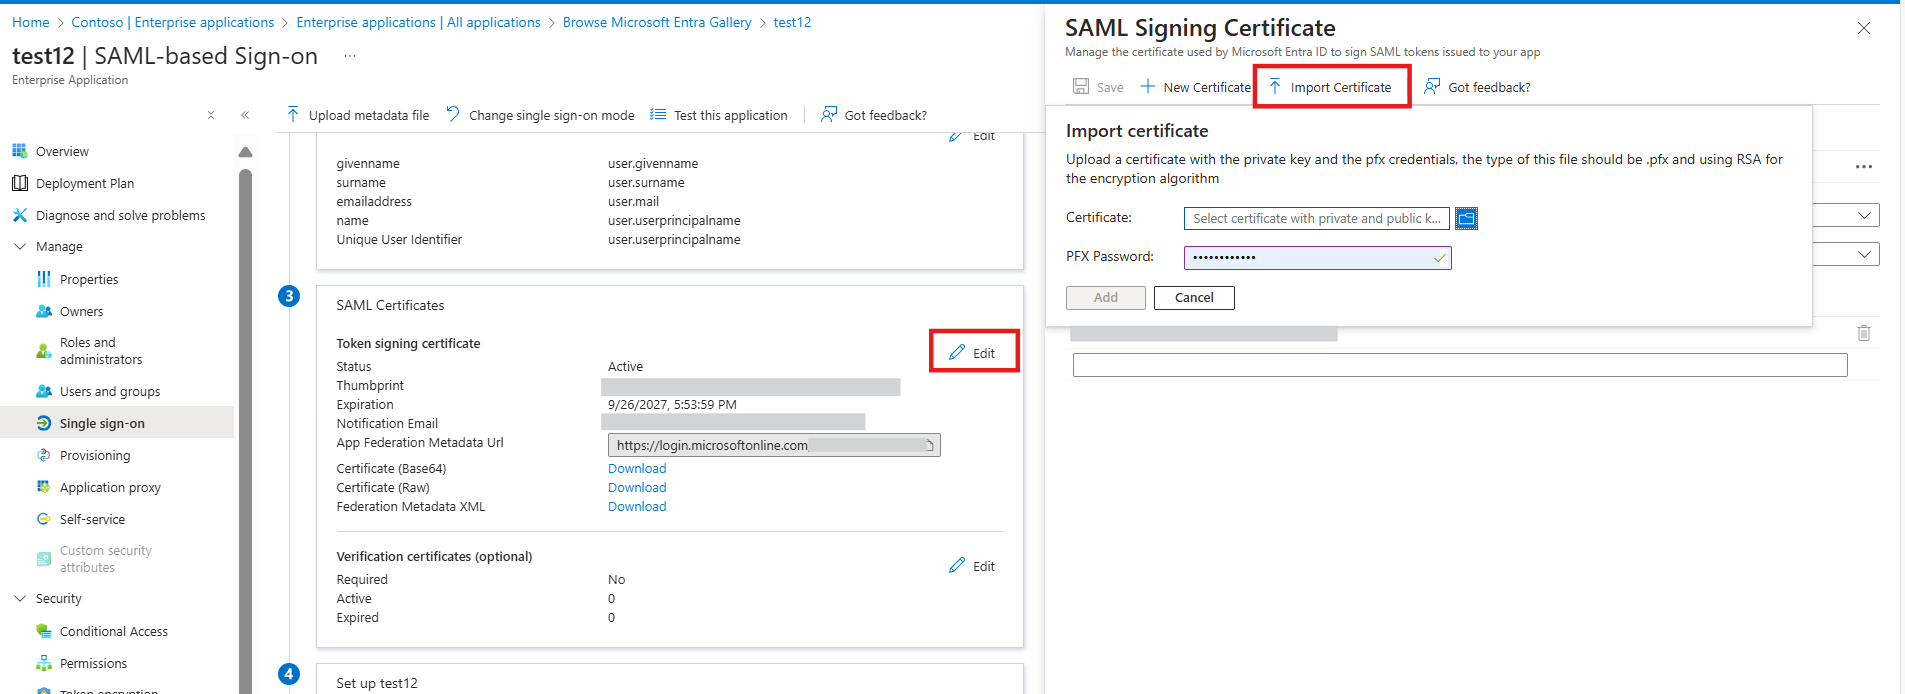
Task: Close the SAML Signing Certificate panel
Action: point(1864,28)
